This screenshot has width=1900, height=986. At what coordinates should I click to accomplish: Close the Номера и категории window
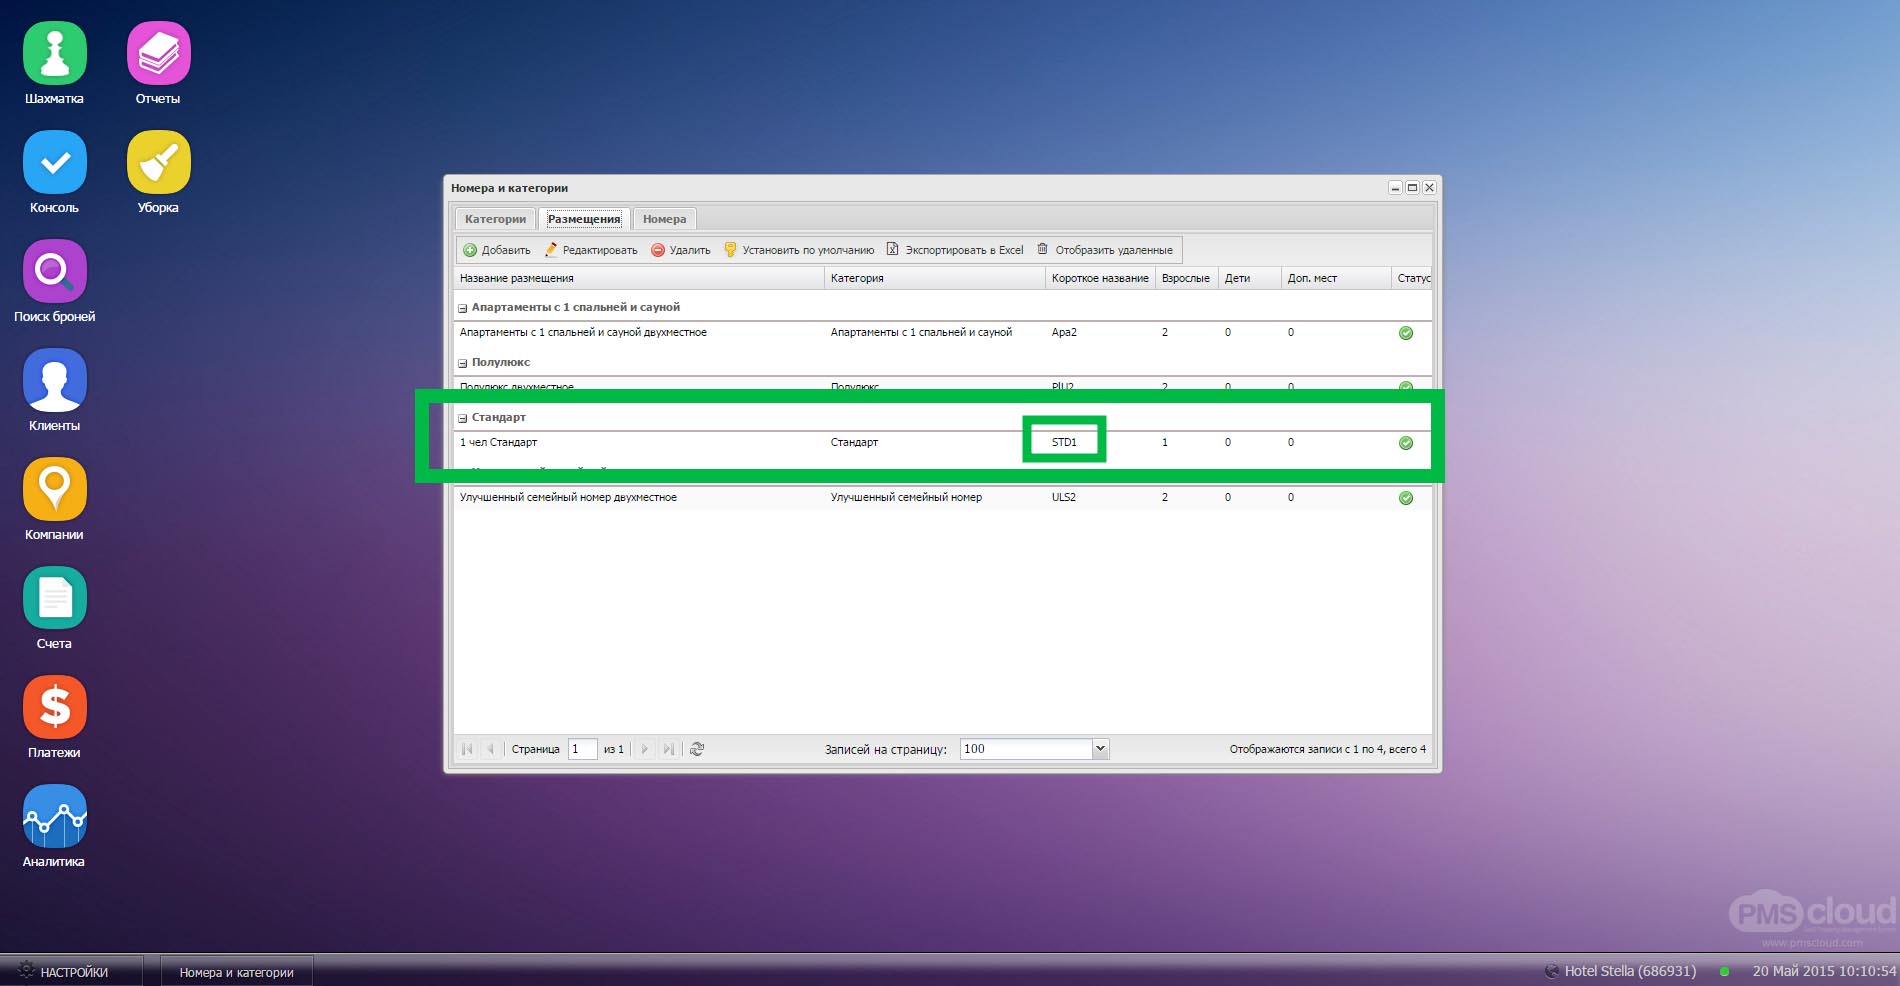click(x=1429, y=188)
